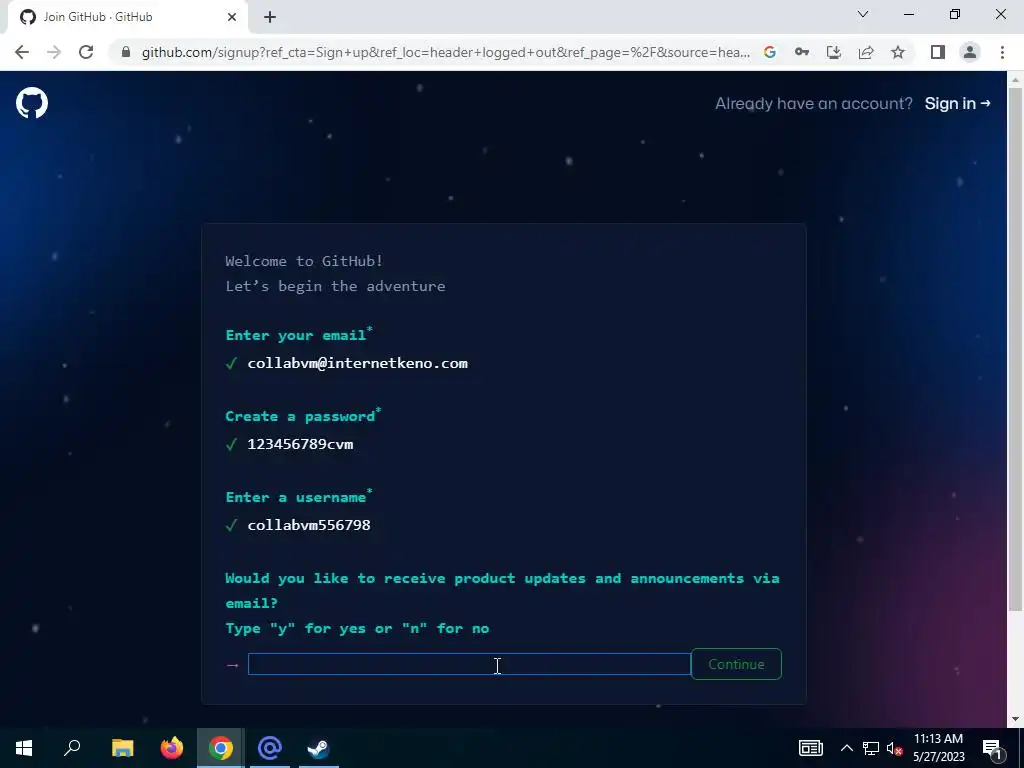This screenshot has width=1024, height=768.
Task: Open the saved passwords key icon
Action: coord(802,52)
